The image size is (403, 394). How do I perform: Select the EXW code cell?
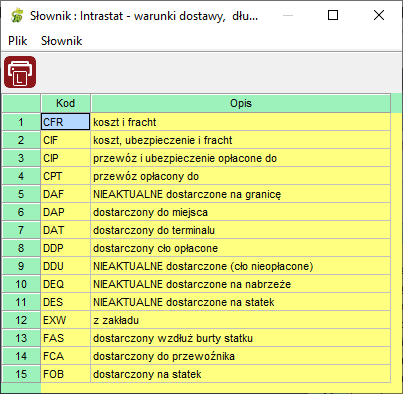pyautogui.click(x=66, y=320)
